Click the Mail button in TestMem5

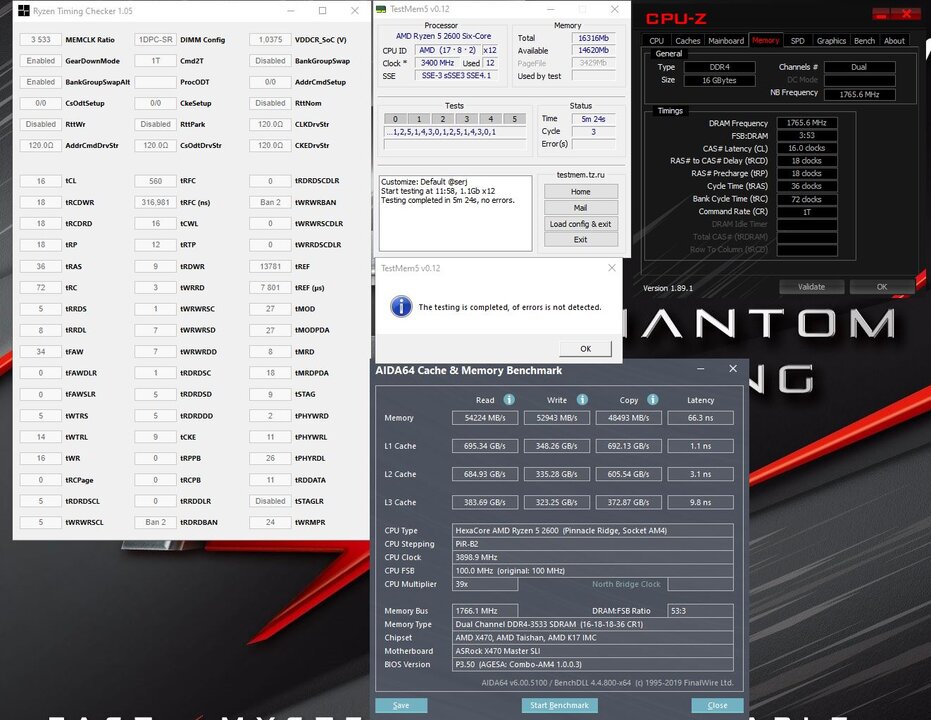click(x=581, y=208)
